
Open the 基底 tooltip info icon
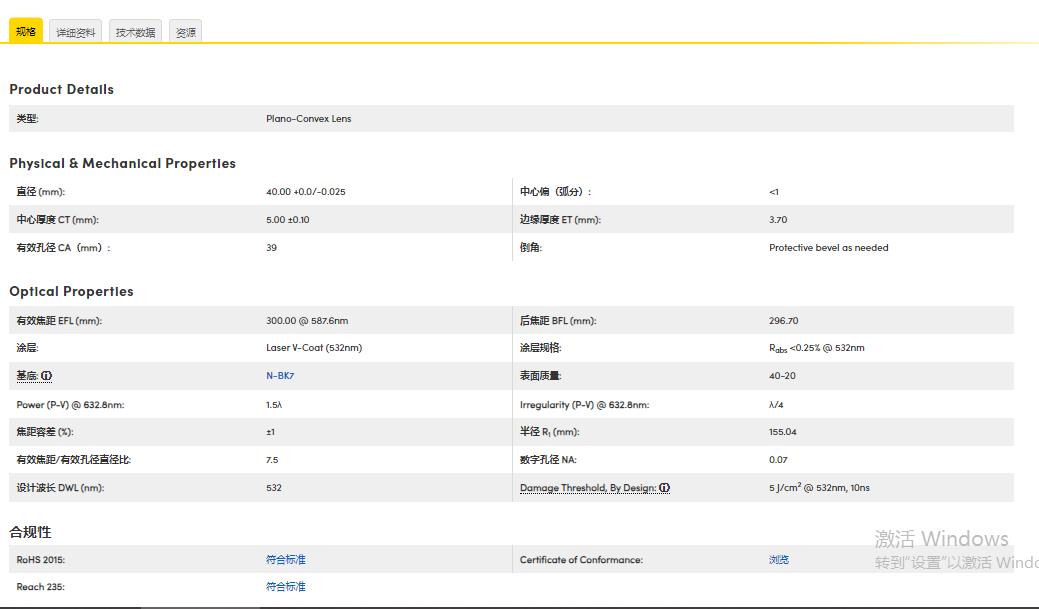[44, 376]
